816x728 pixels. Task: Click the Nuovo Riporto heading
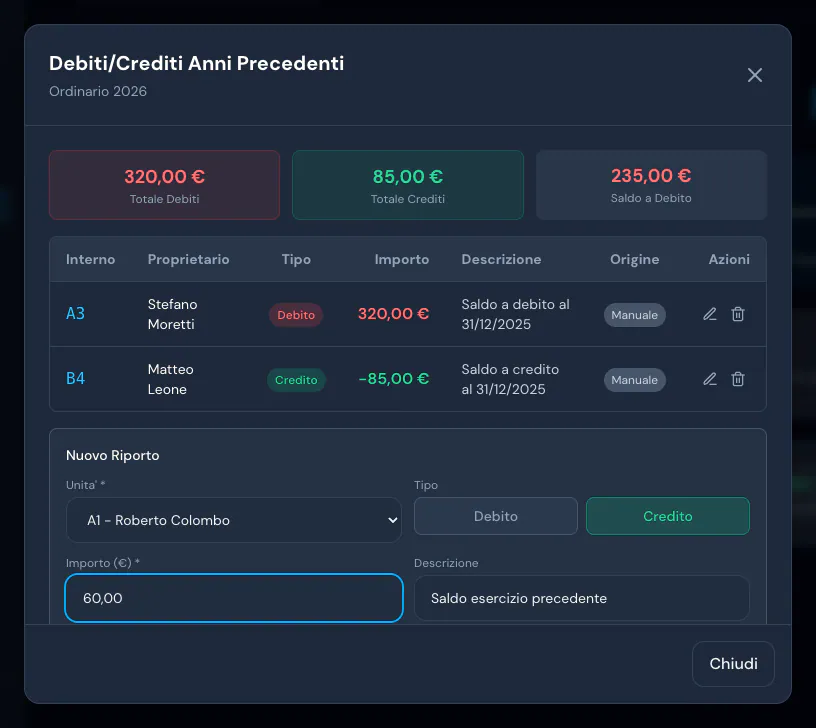112,455
